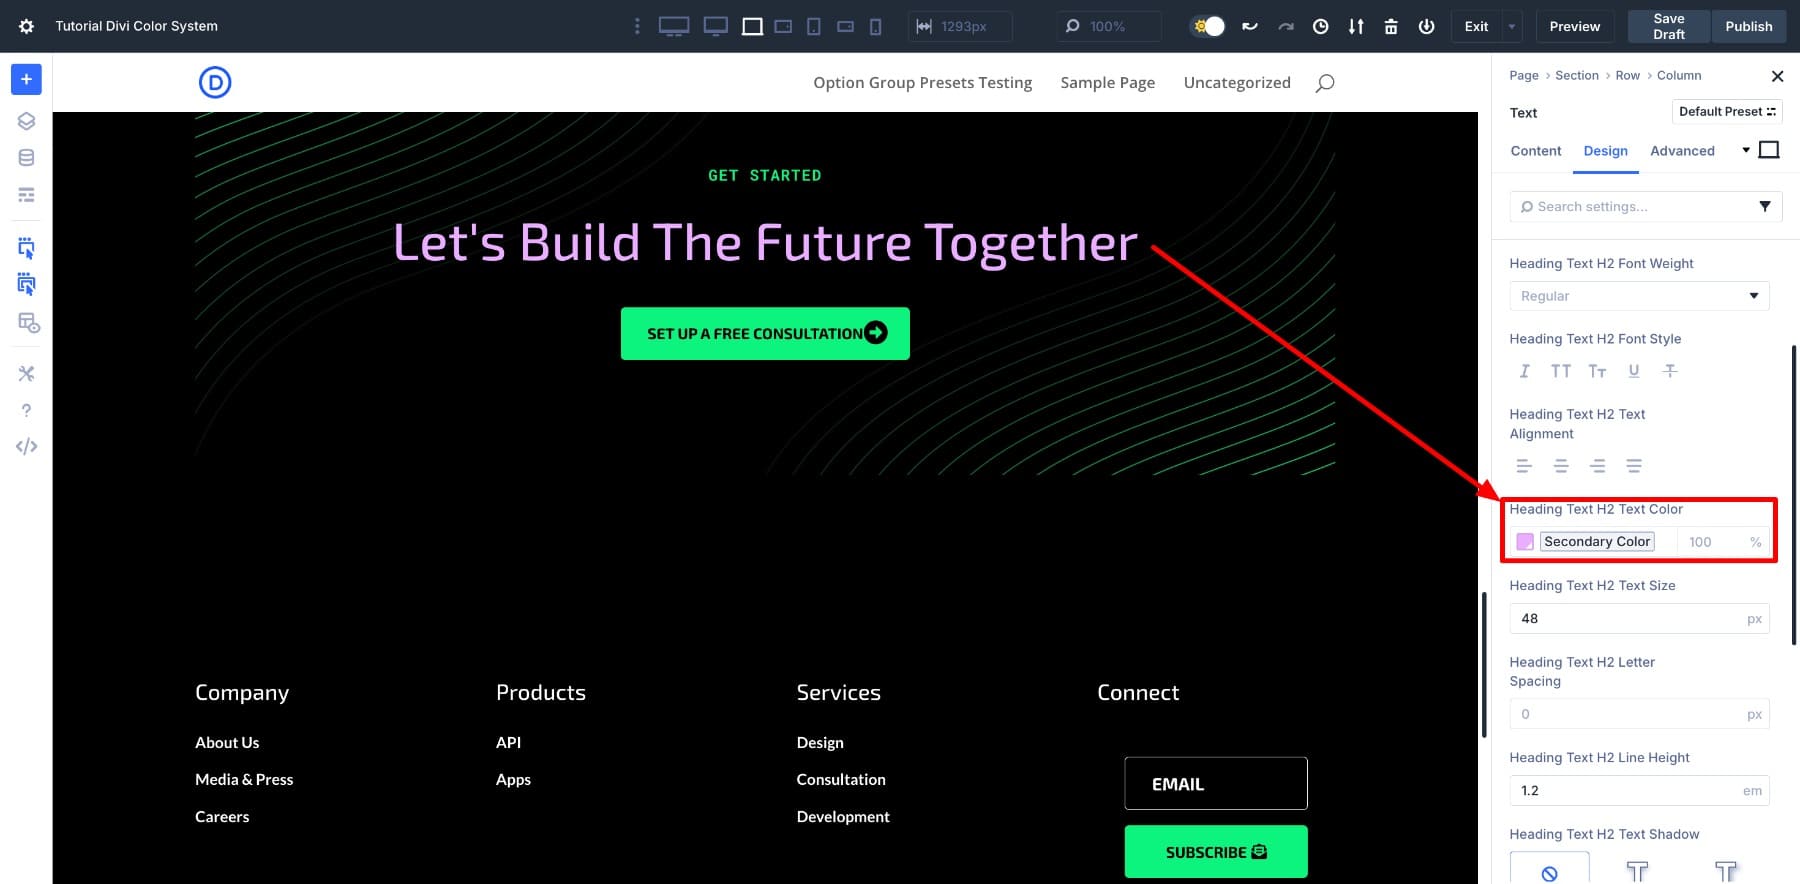The image size is (1800, 884).
Task: Open the page settings gear icon
Action: coord(26,27)
